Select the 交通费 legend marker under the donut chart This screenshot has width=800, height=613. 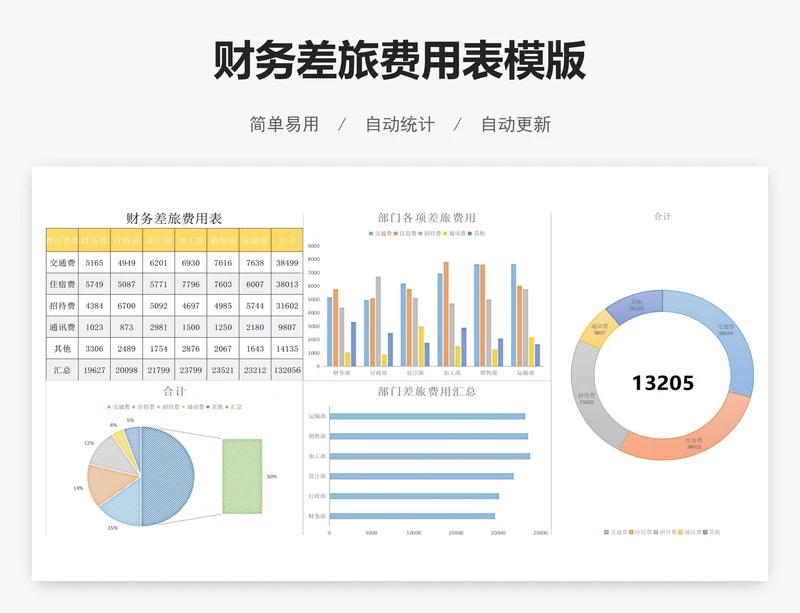tap(606, 531)
